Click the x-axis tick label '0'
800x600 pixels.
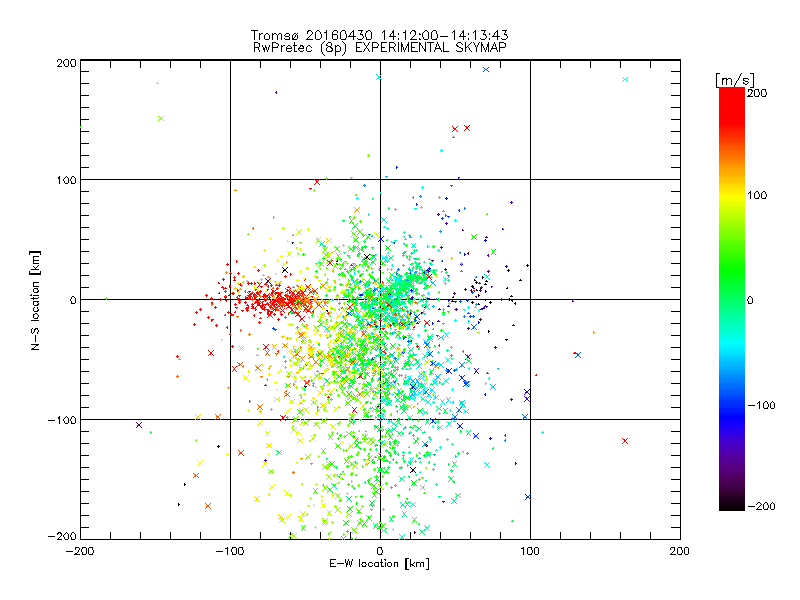click(380, 551)
